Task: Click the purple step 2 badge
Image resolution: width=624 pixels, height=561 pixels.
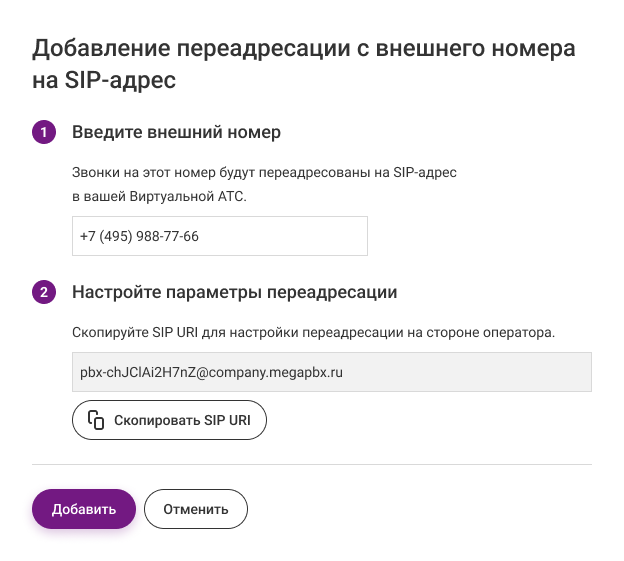Action: [43, 292]
